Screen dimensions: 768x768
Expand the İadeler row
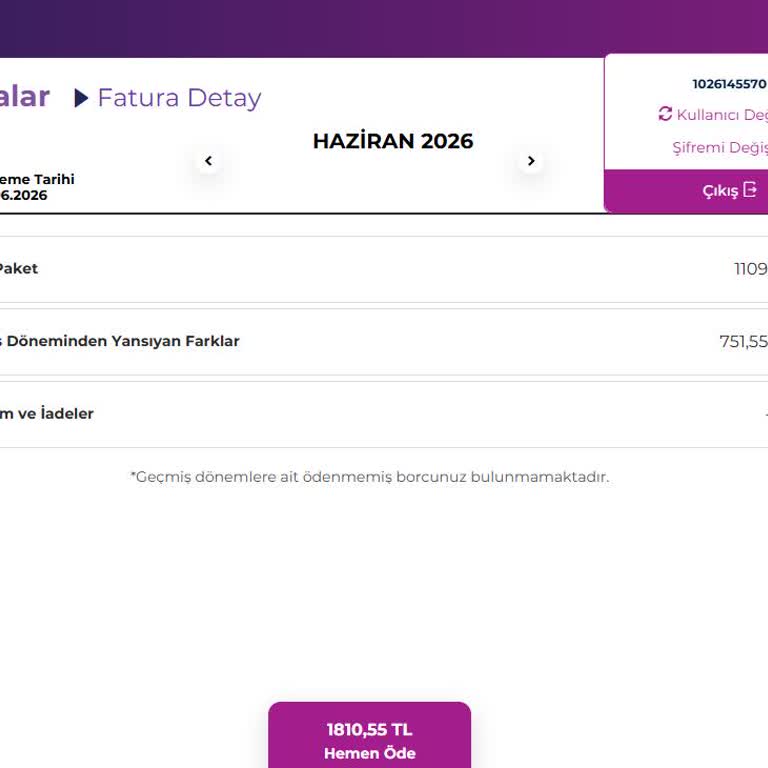384,414
